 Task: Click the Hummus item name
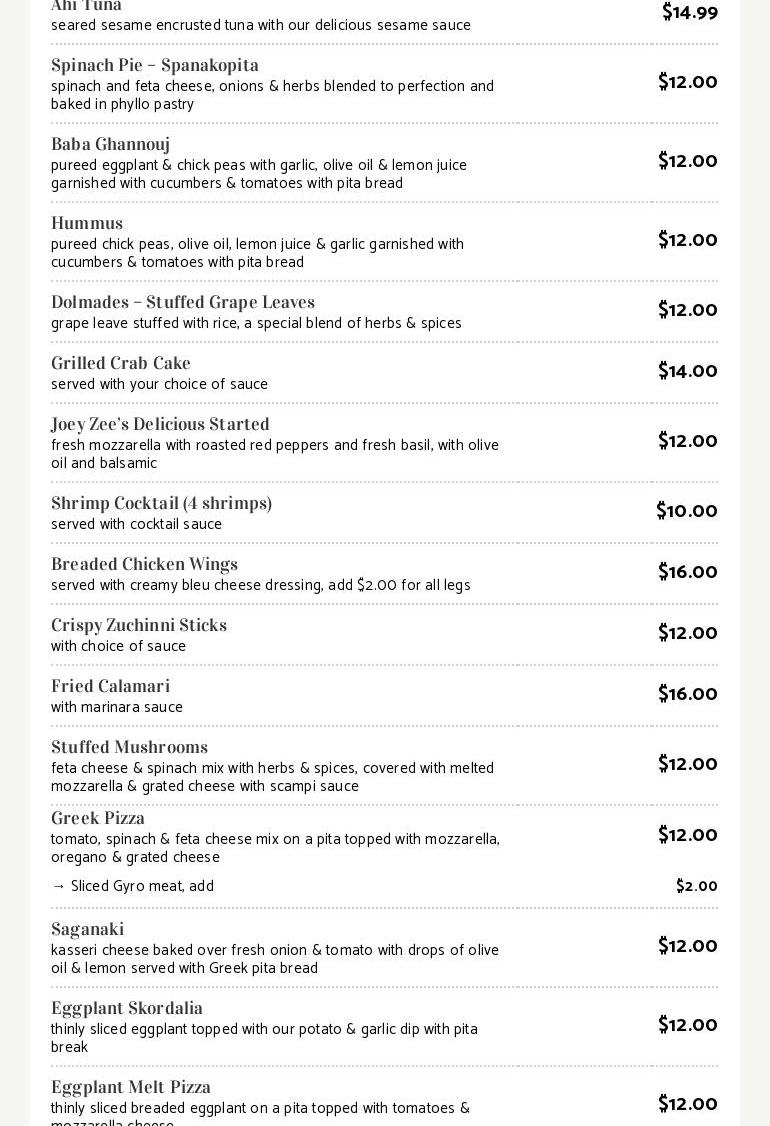coord(87,224)
